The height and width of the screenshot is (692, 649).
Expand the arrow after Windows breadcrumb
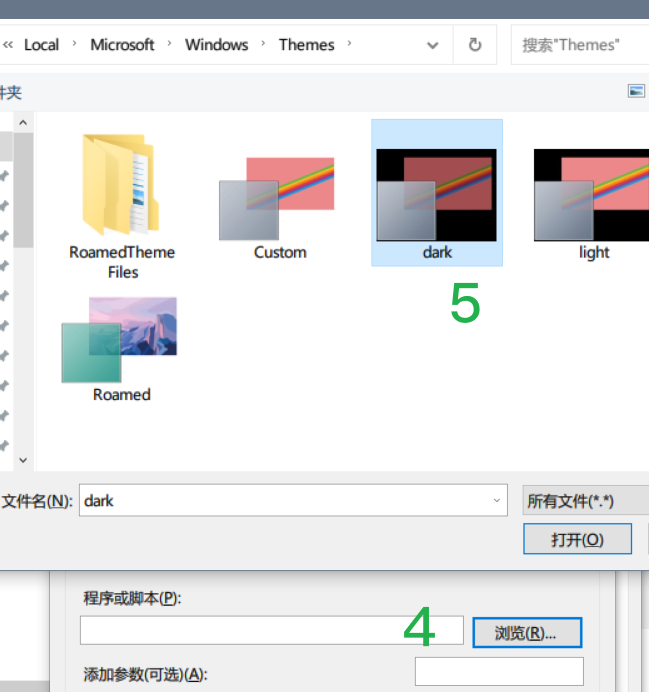point(263,44)
